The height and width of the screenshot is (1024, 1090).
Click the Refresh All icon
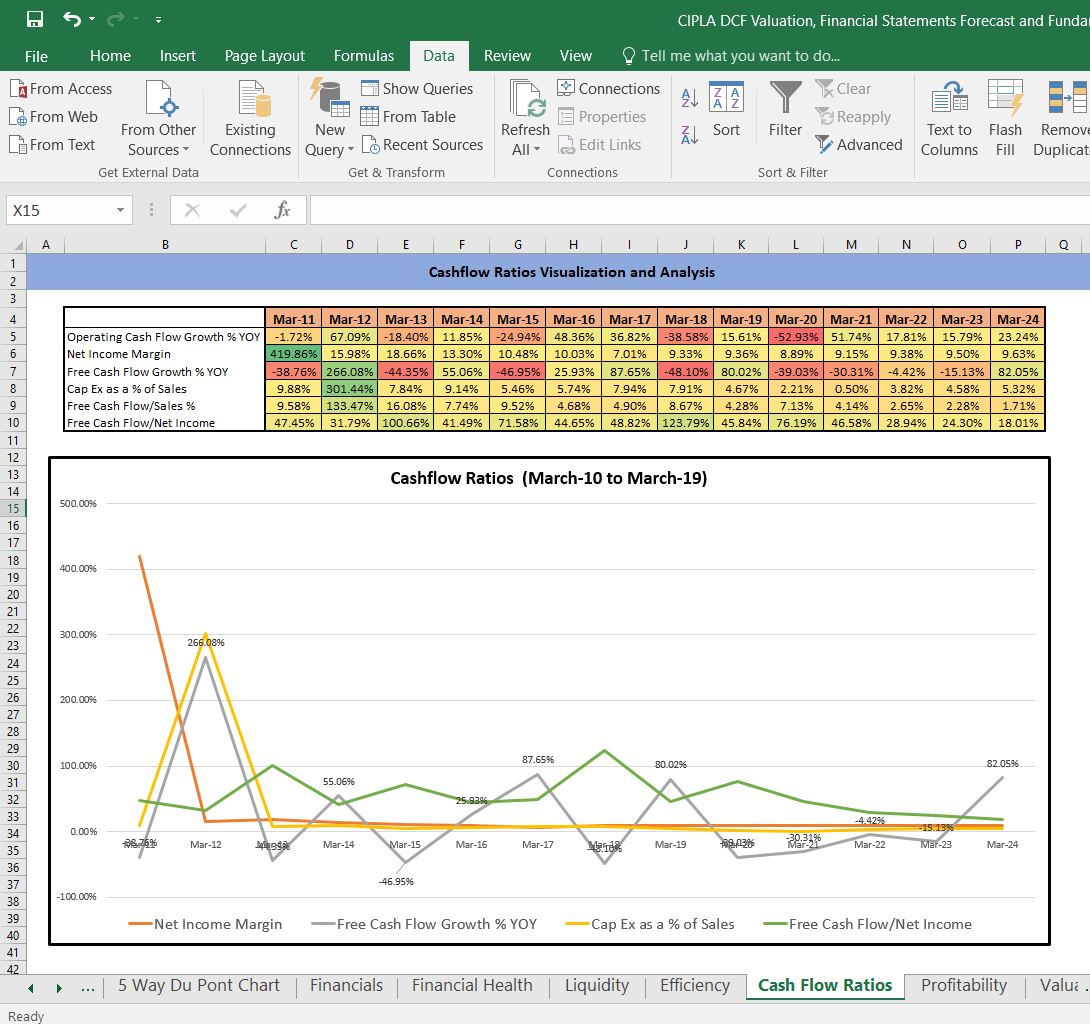[x=526, y=98]
